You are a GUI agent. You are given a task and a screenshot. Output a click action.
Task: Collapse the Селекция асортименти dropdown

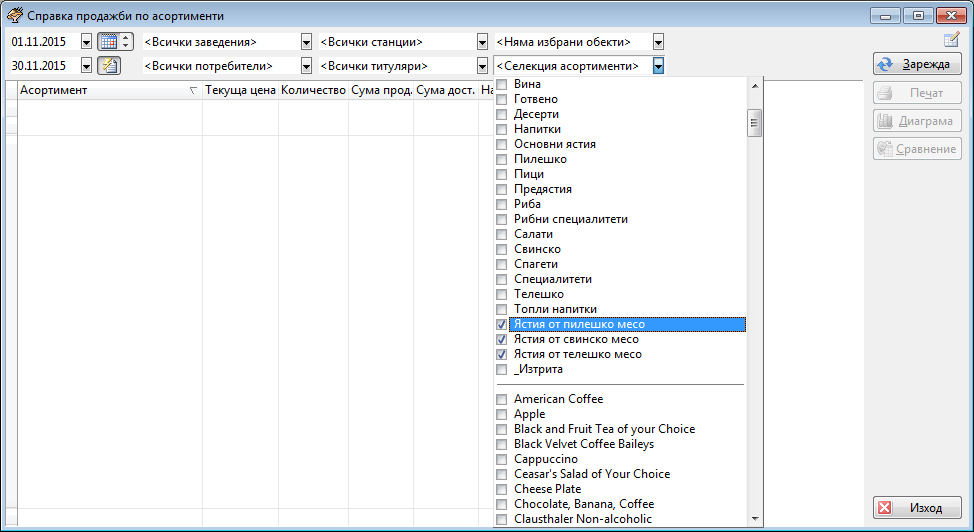click(658, 66)
